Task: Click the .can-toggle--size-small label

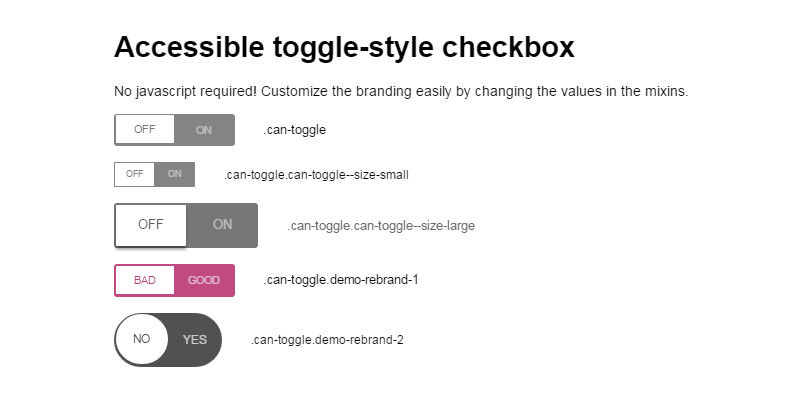Action: (x=316, y=175)
